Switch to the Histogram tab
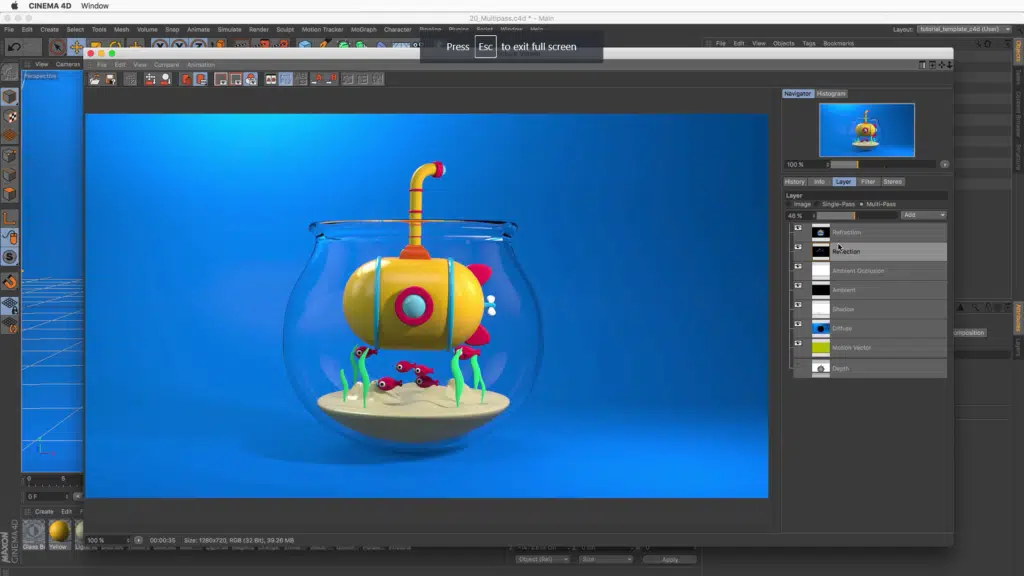1024x576 pixels. pos(831,93)
